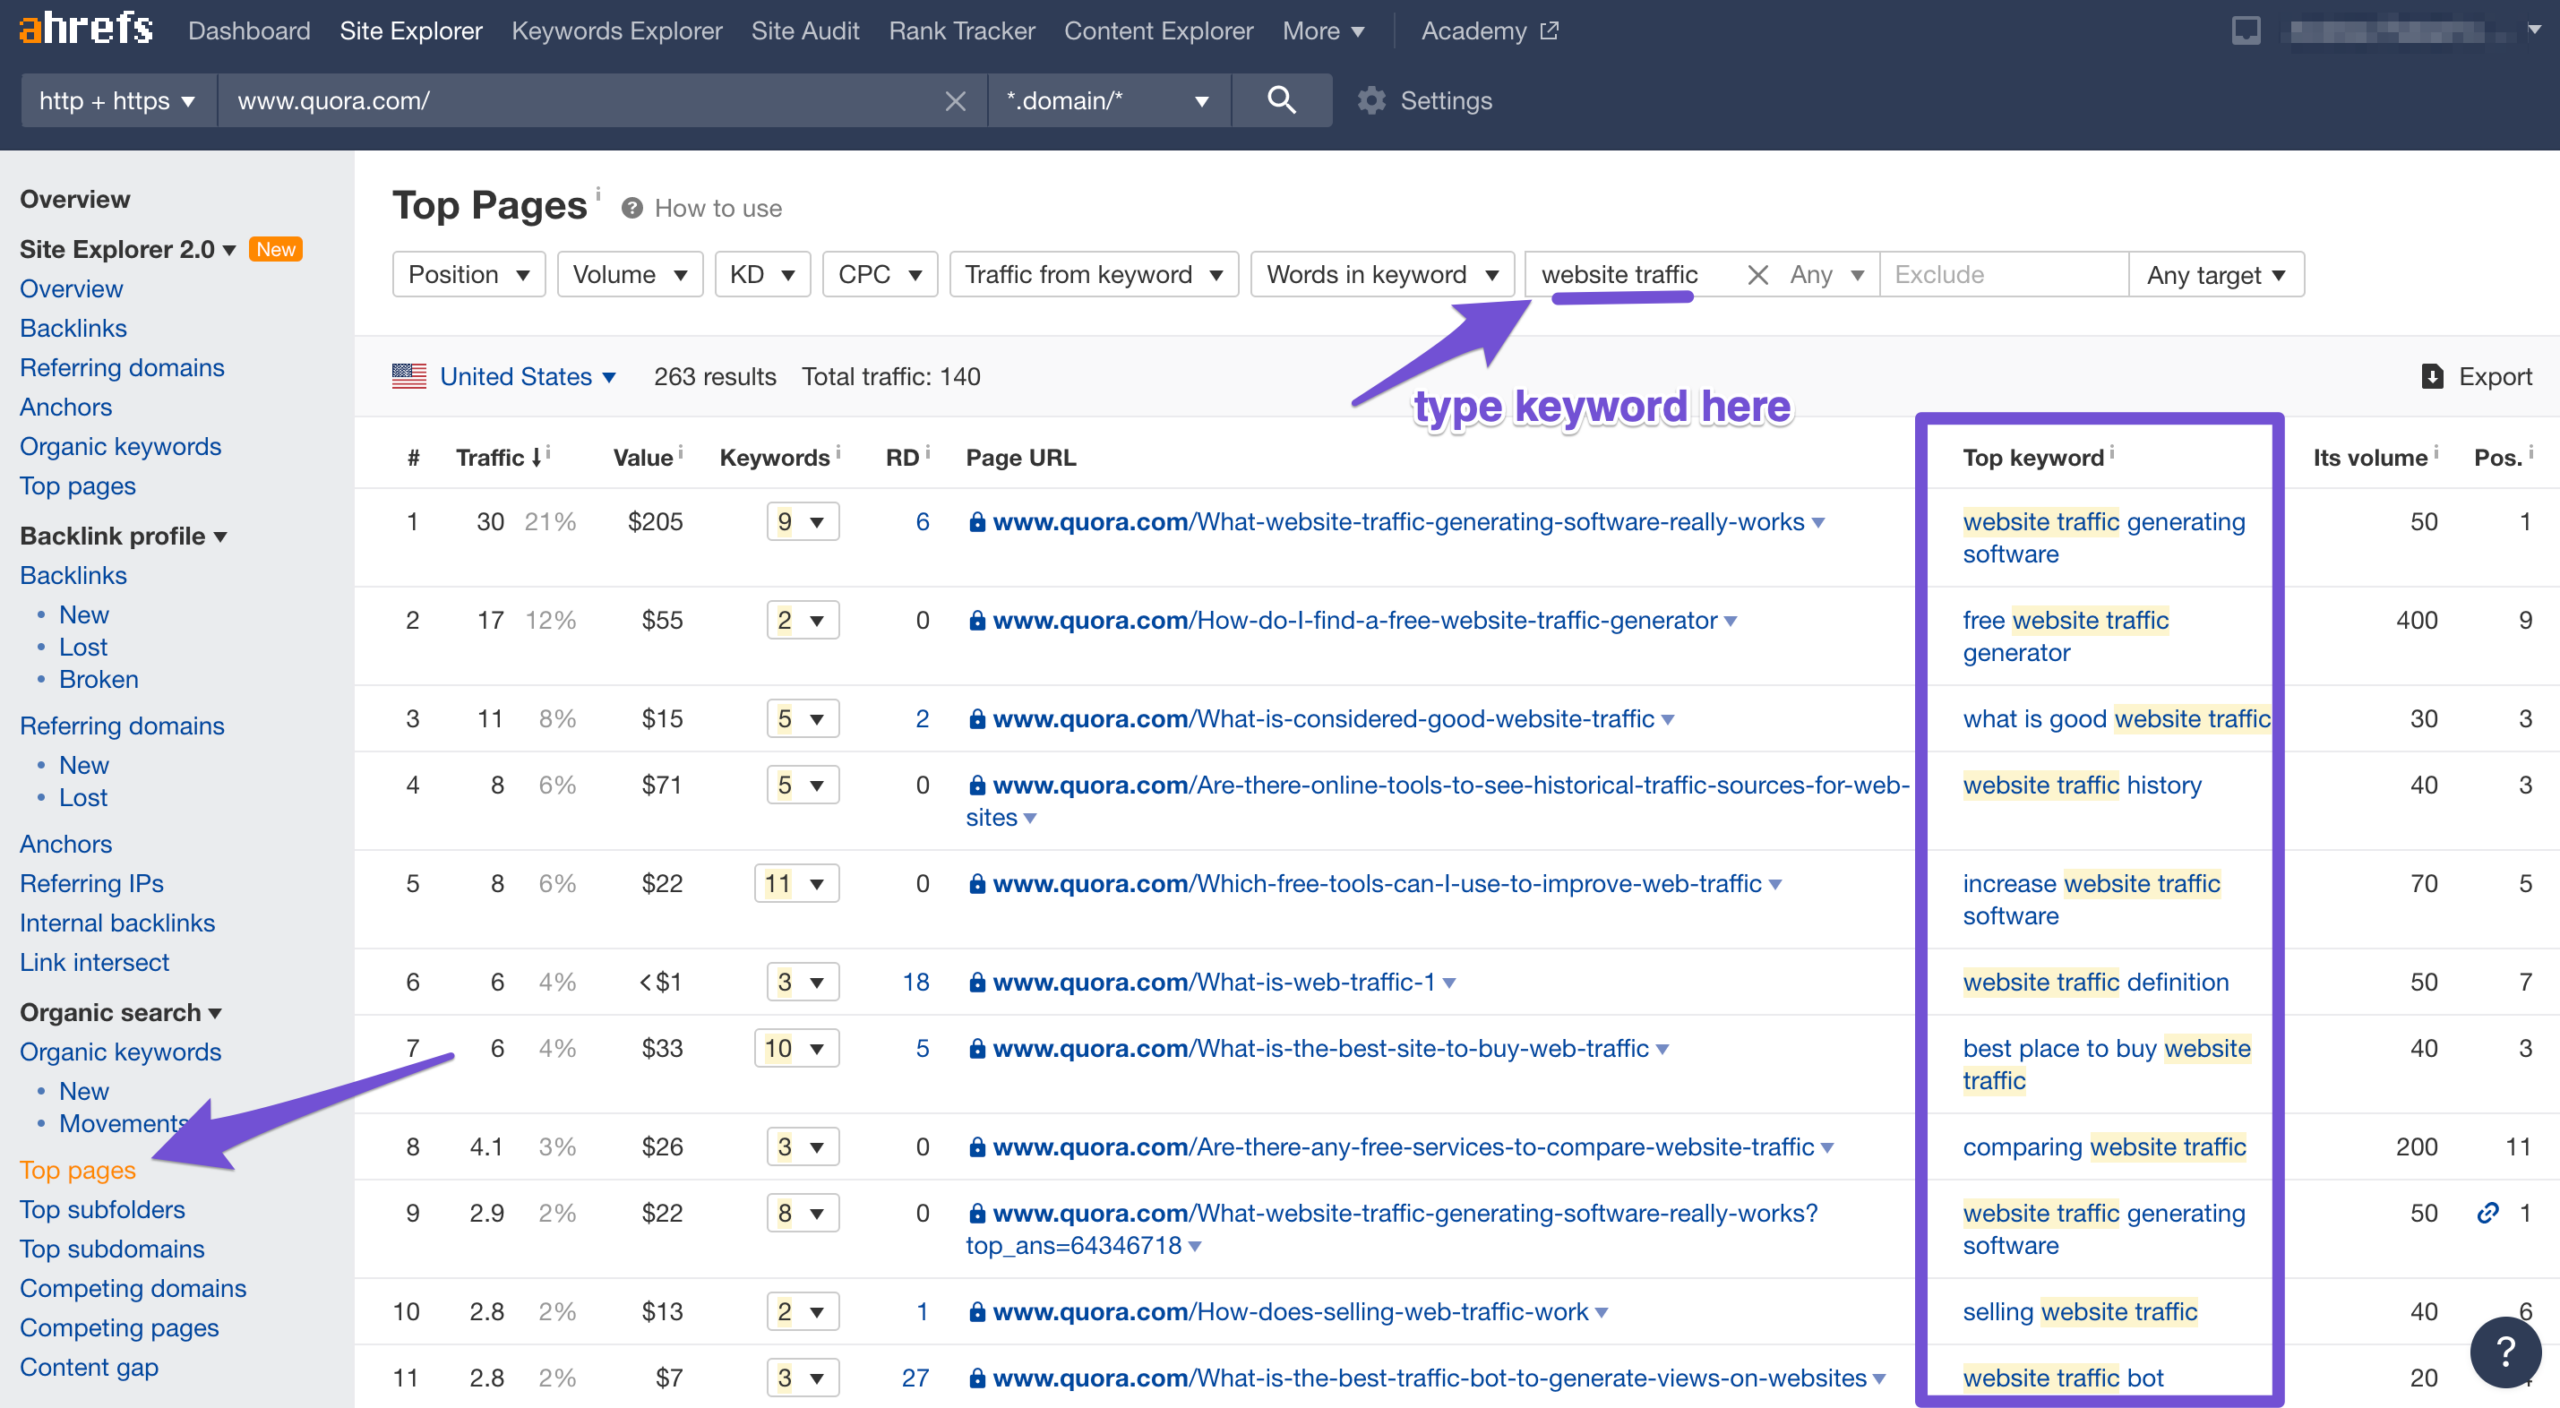The width and height of the screenshot is (2560, 1408).
Task: Click the Academy external link icon
Action: pyautogui.click(x=1549, y=31)
